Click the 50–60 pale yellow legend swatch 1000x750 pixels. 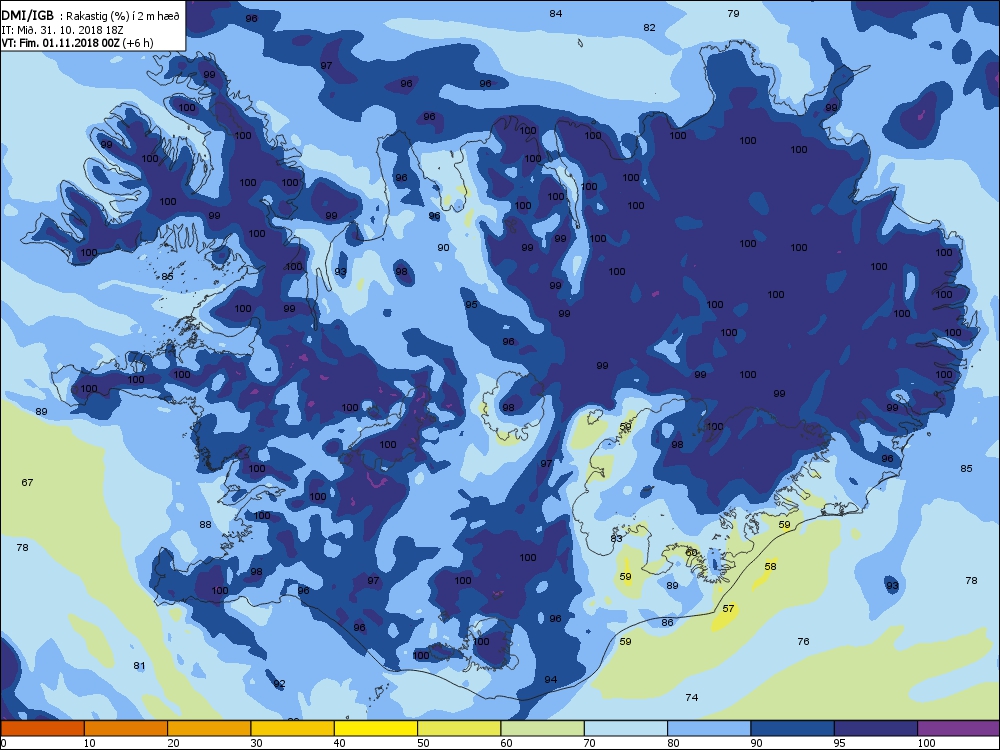[459, 728]
